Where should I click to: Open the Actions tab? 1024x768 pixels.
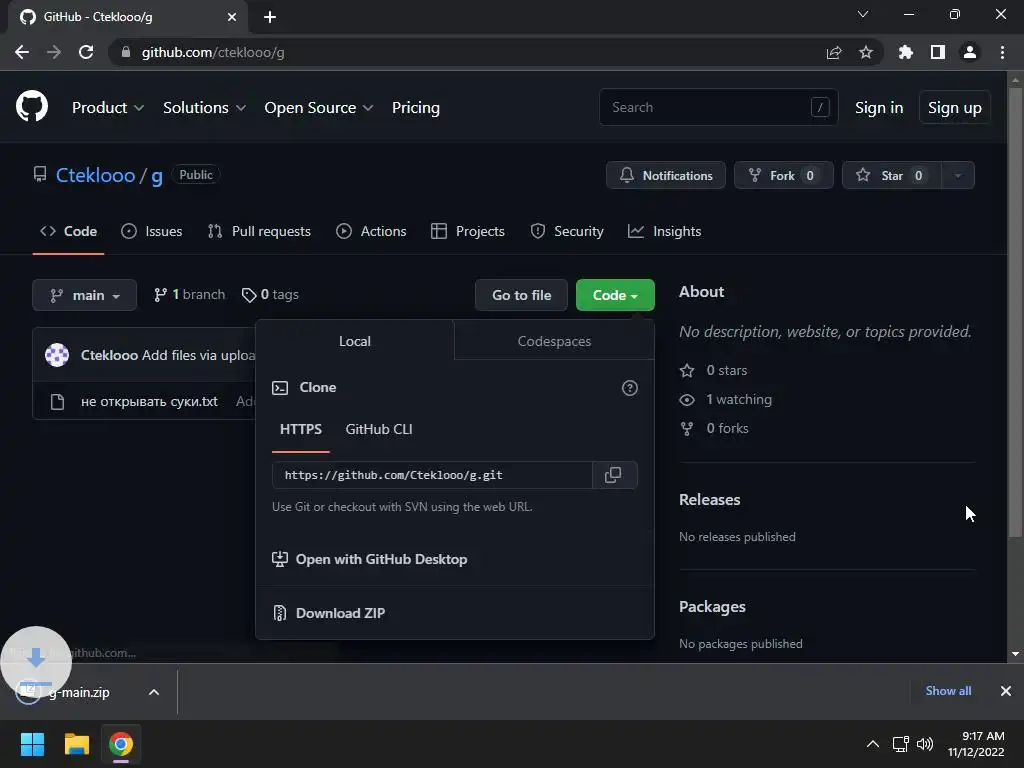pos(371,231)
